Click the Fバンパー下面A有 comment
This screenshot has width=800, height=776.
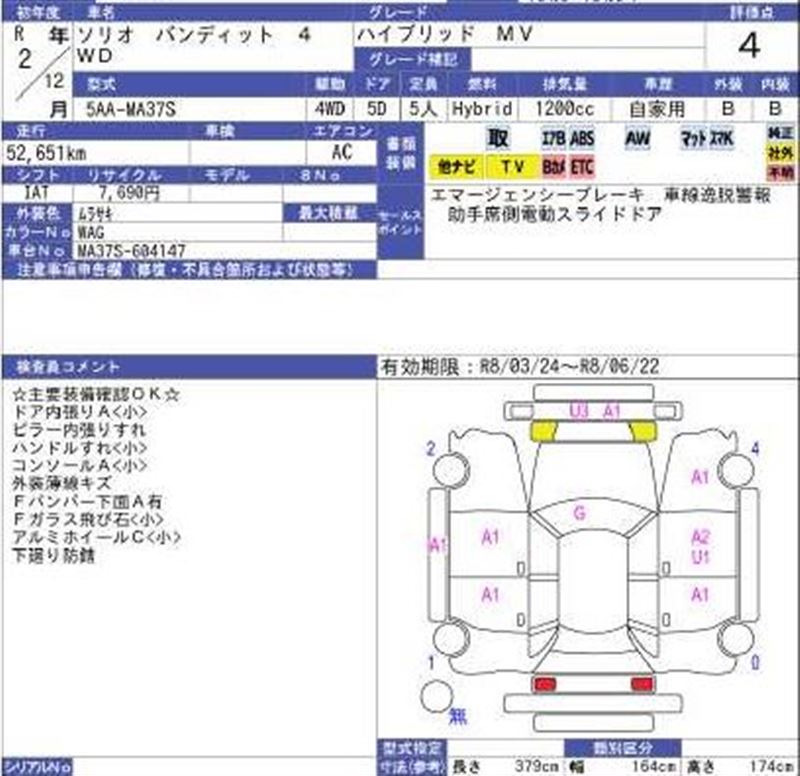click(87, 502)
